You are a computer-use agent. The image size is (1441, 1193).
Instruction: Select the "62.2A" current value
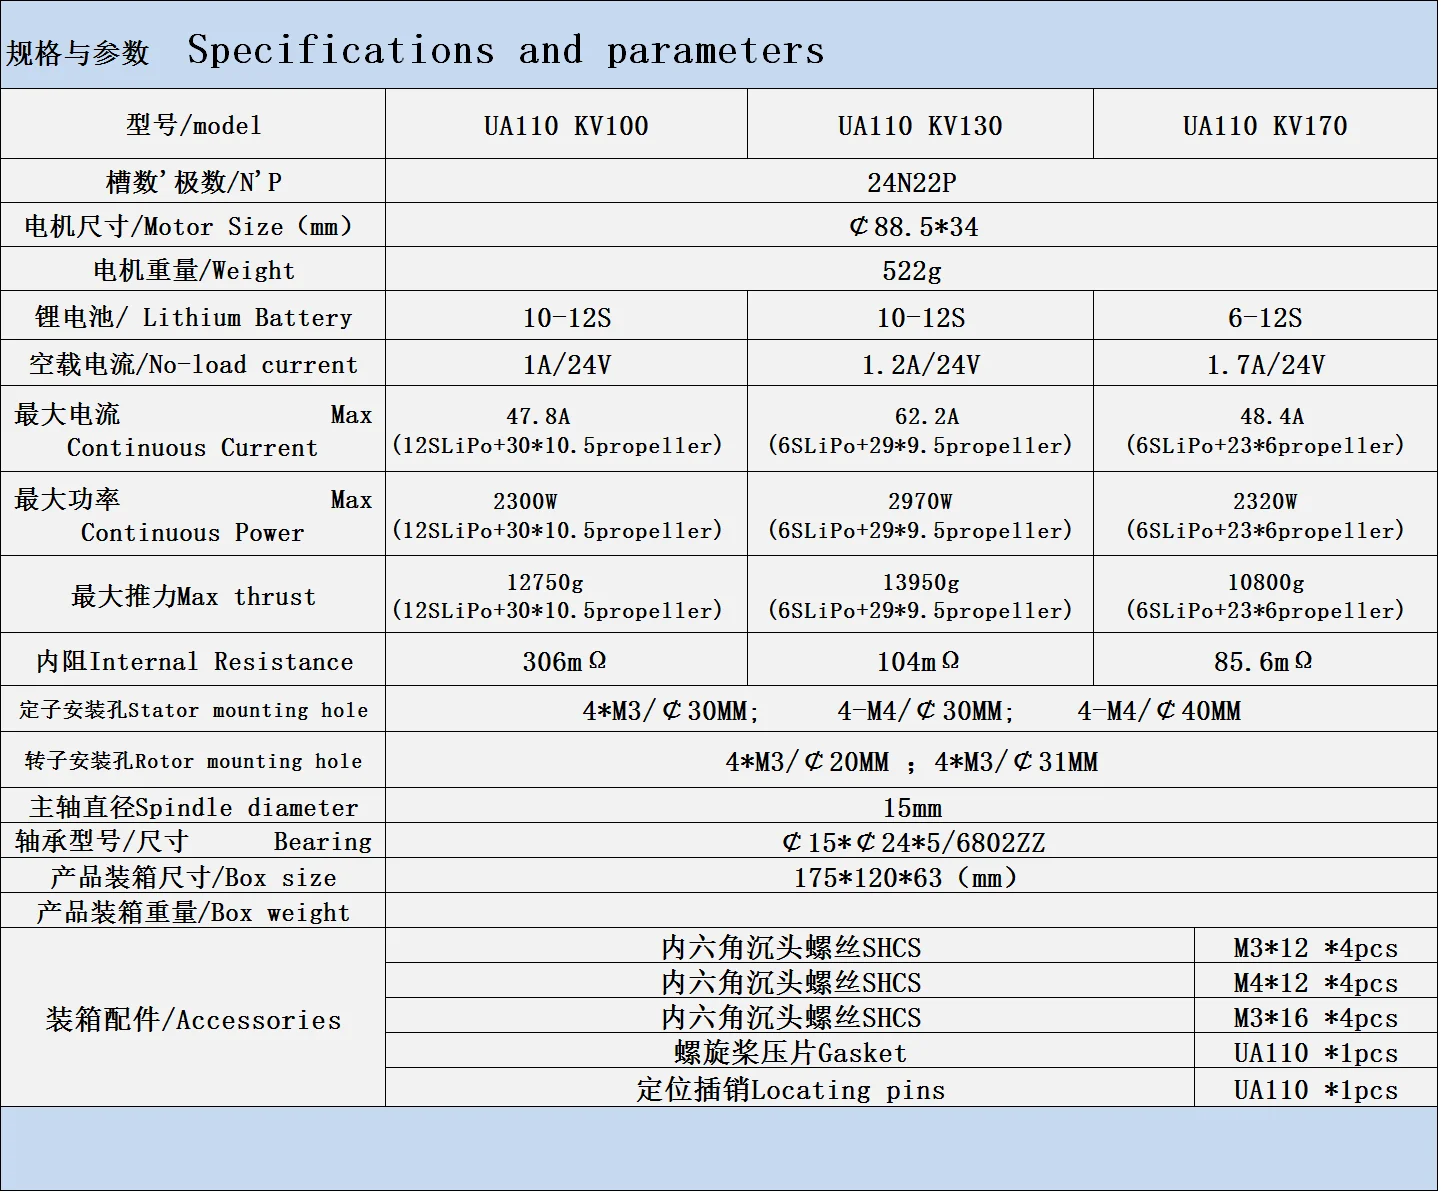927,416
